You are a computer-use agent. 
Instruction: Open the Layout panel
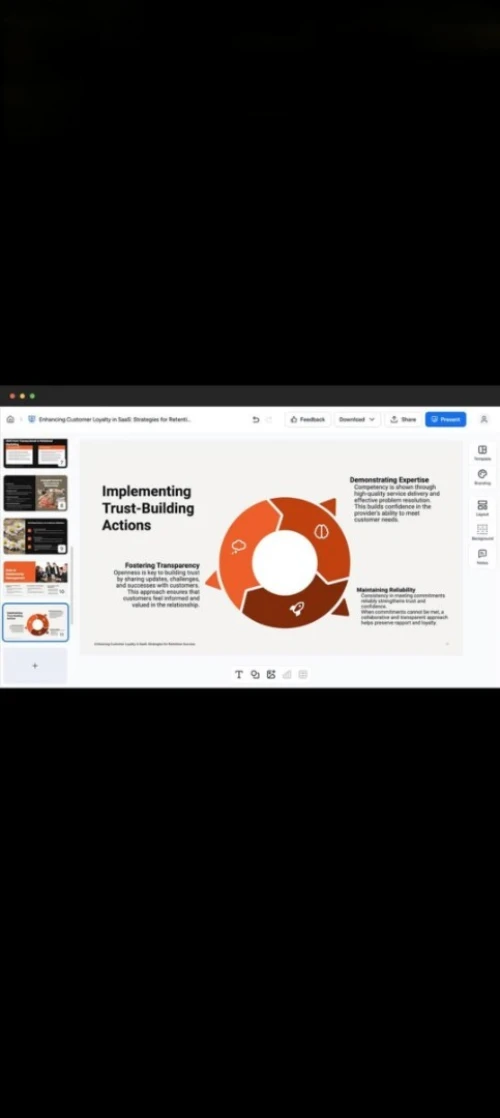482,508
